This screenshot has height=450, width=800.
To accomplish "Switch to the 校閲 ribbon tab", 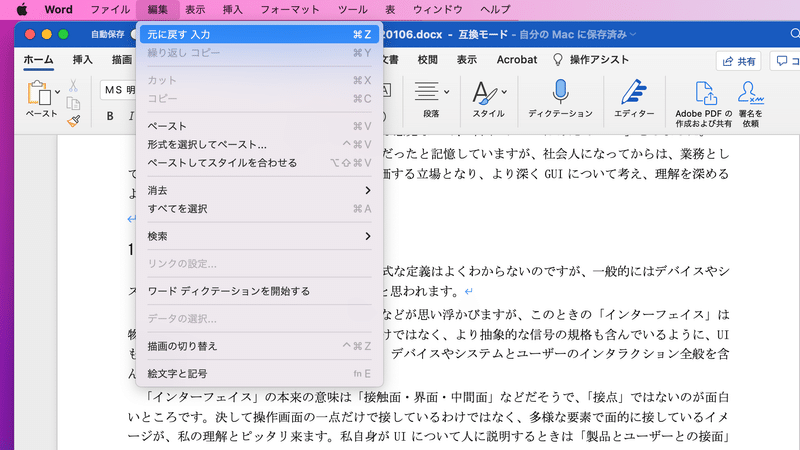I will (428, 60).
